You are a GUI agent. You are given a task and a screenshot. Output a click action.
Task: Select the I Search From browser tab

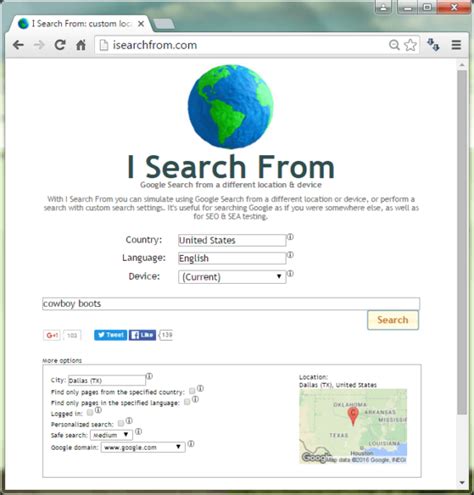(80, 24)
